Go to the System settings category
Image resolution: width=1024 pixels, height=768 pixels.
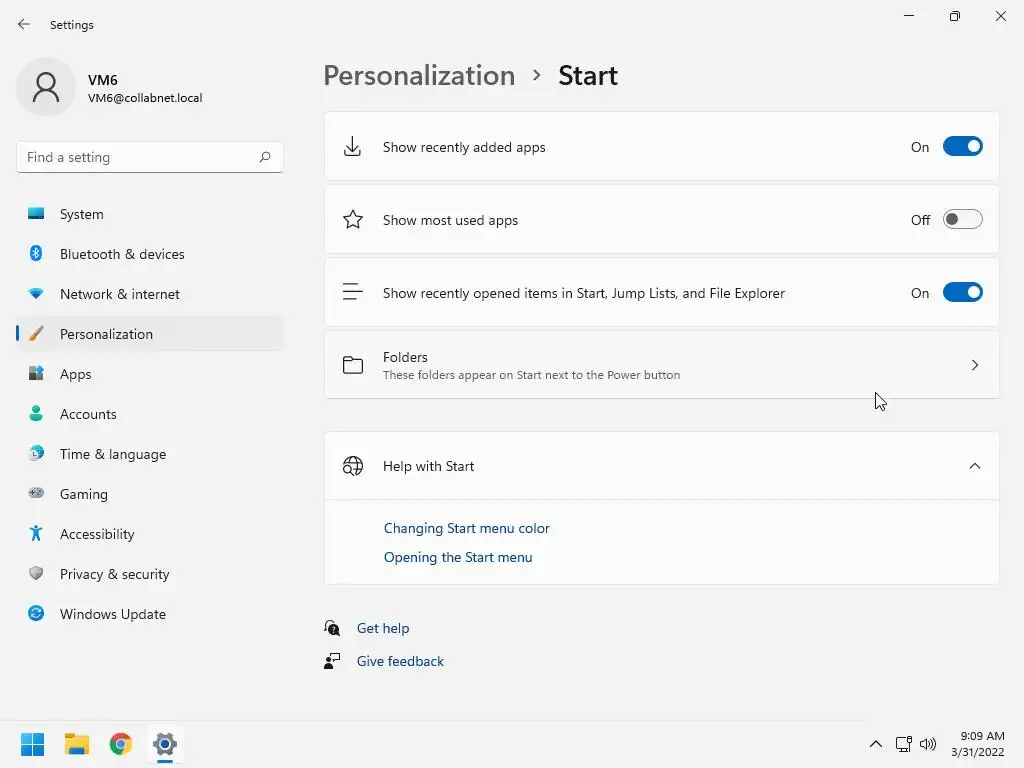[x=81, y=214]
